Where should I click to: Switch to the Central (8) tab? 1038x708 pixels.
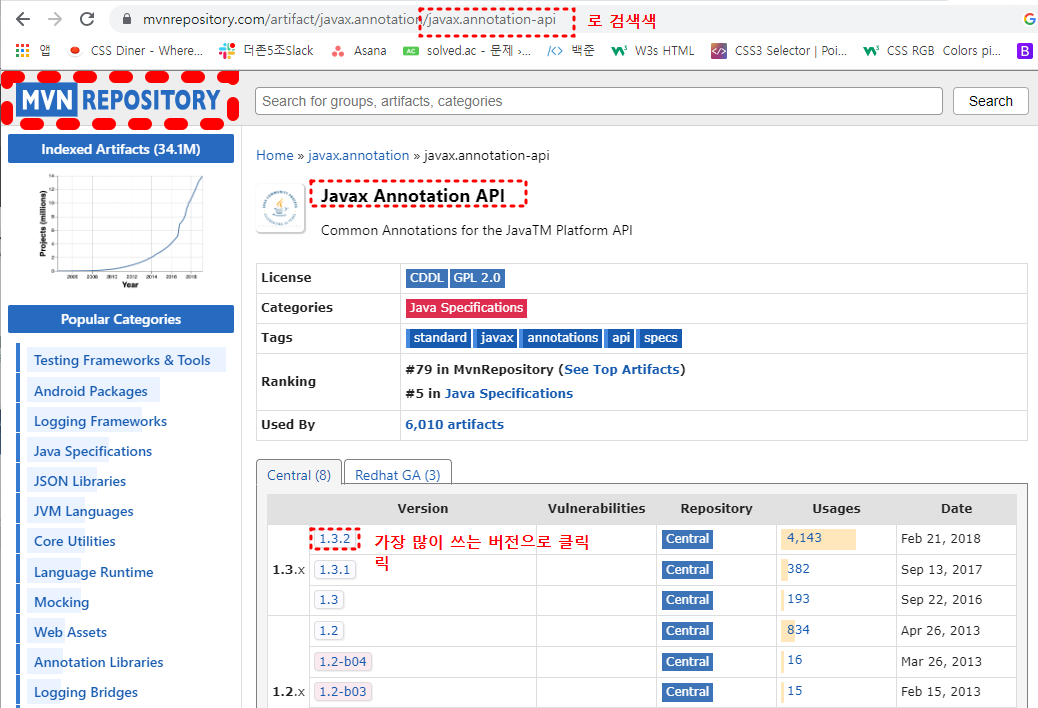coord(299,474)
